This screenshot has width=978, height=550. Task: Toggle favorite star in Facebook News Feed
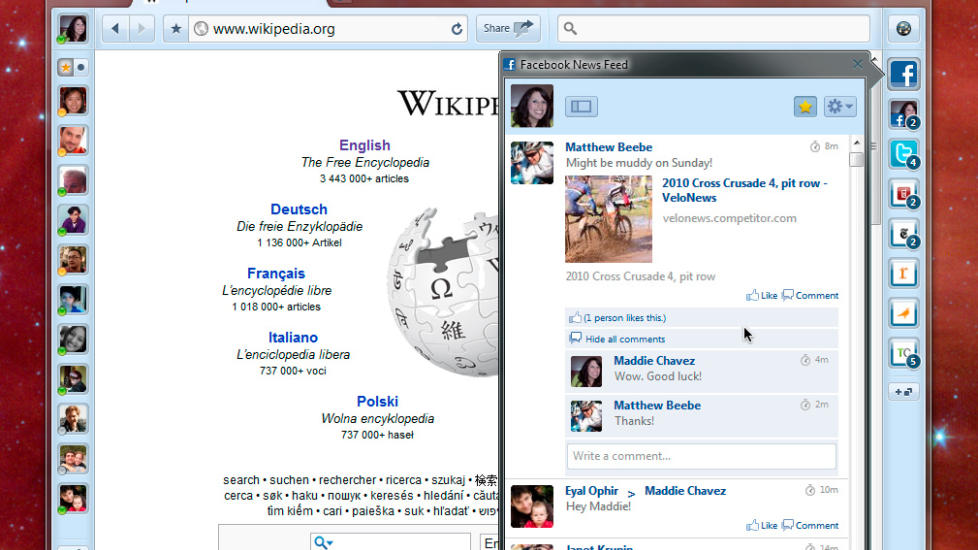click(805, 107)
